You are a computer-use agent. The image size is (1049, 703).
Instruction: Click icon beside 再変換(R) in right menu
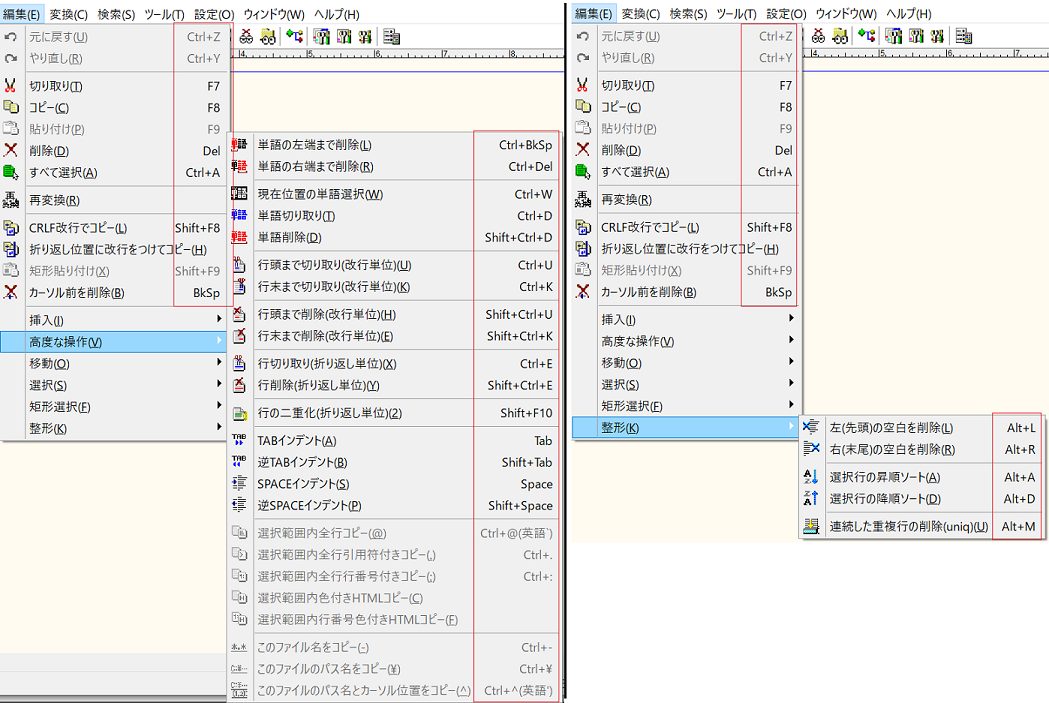(x=583, y=199)
